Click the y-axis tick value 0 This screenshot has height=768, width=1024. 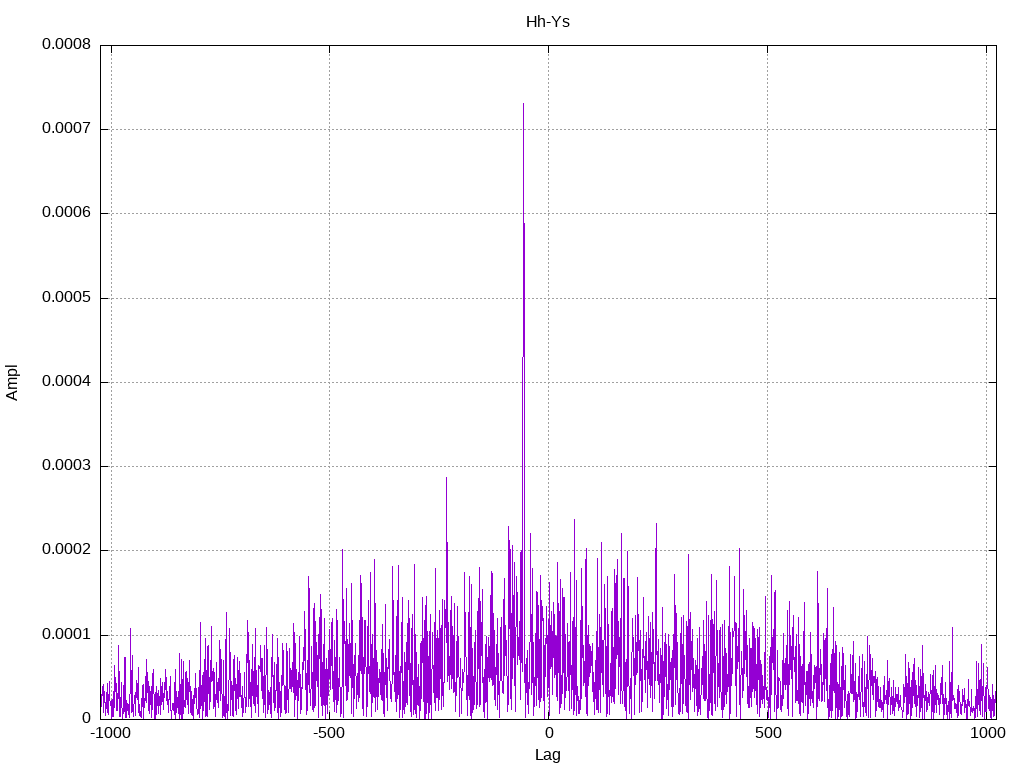[x=86, y=718]
